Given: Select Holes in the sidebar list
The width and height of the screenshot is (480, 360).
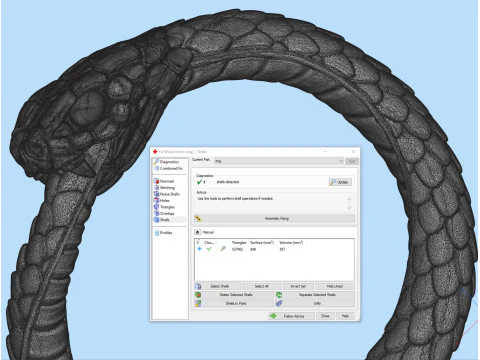Looking at the screenshot, I should click(164, 201).
